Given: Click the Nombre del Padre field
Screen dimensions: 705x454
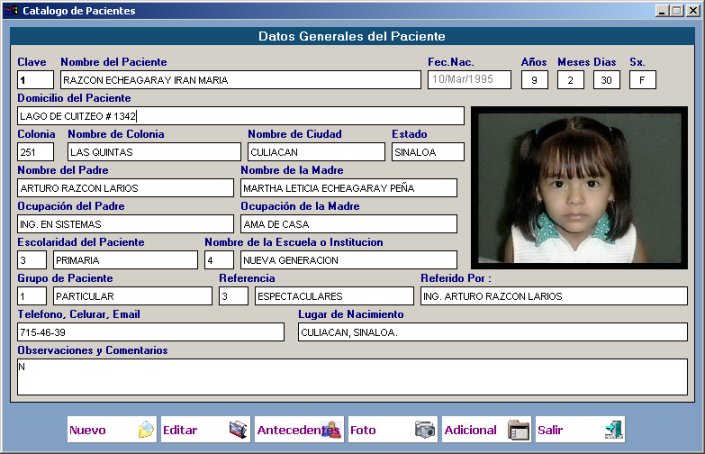Looking at the screenshot, I should [x=125, y=188].
